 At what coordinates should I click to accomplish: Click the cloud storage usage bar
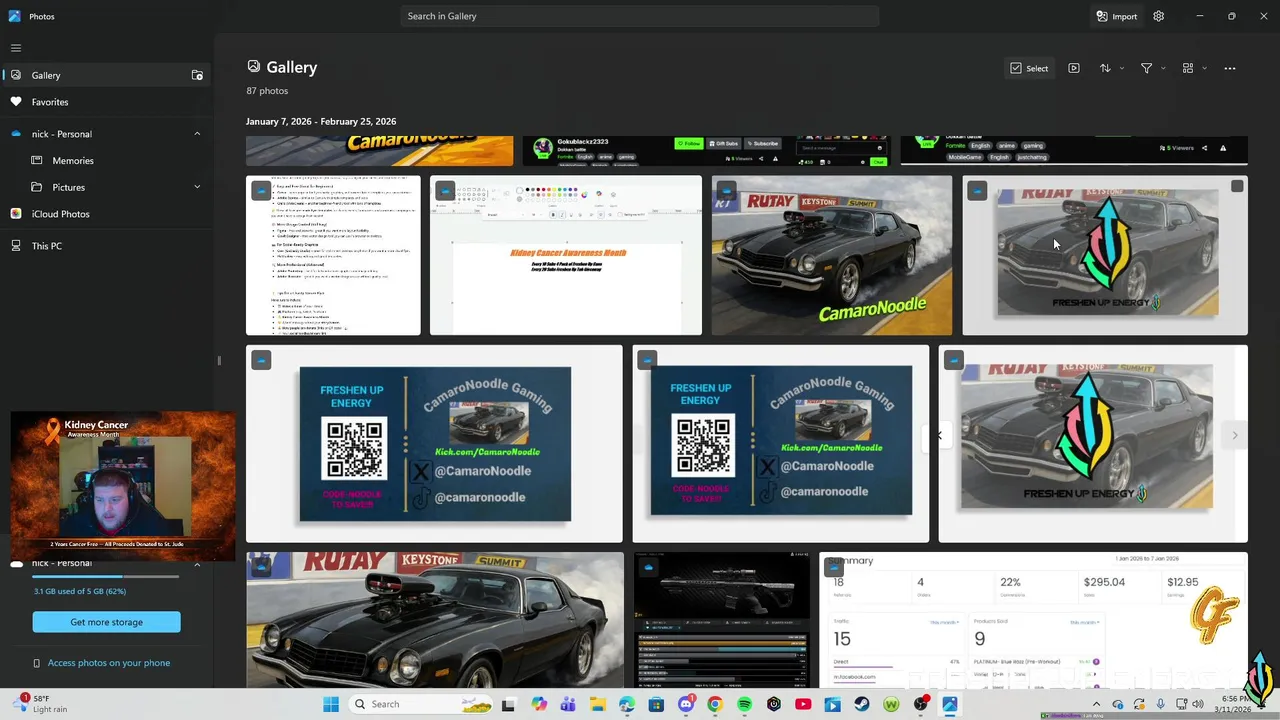[x=106, y=577]
